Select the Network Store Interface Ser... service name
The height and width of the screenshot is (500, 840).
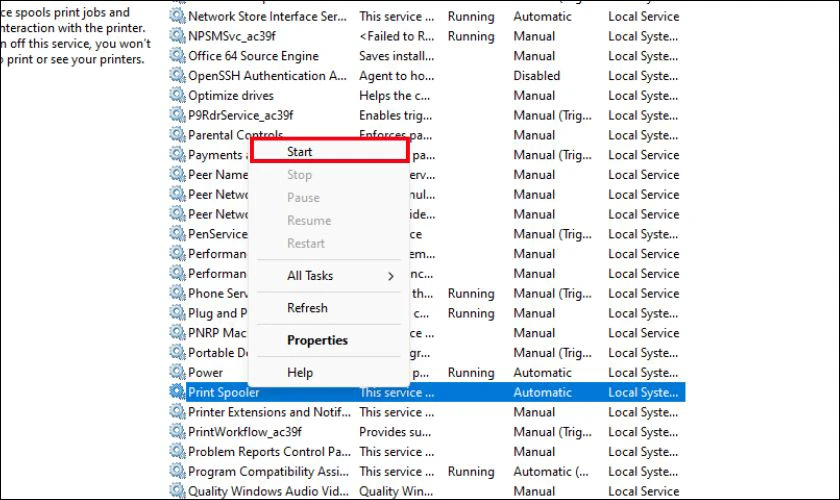pos(267,17)
